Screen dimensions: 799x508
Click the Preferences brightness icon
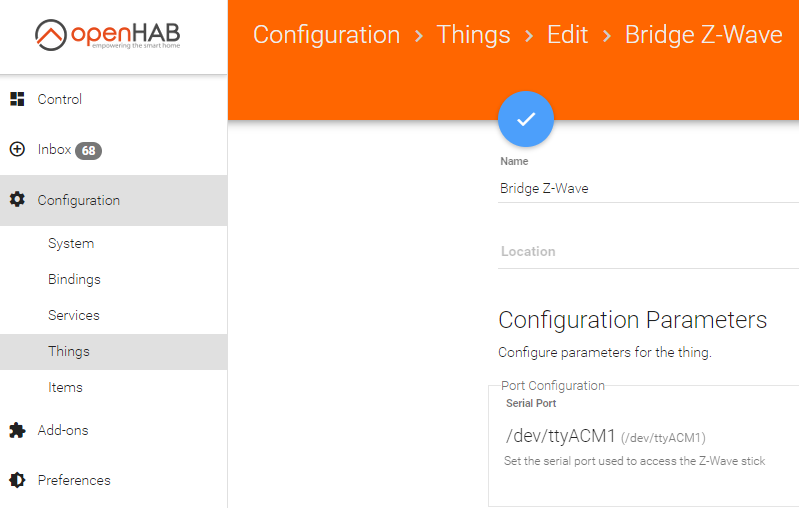(x=17, y=480)
